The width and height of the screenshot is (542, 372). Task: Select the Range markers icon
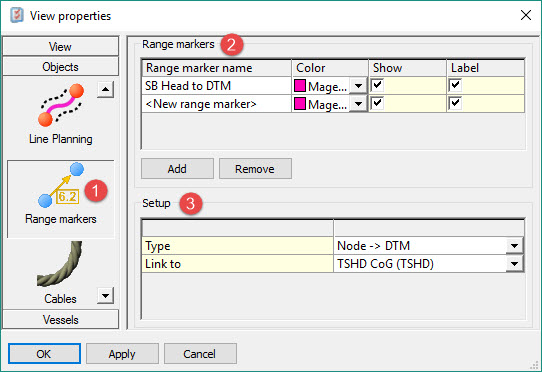coord(61,186)
